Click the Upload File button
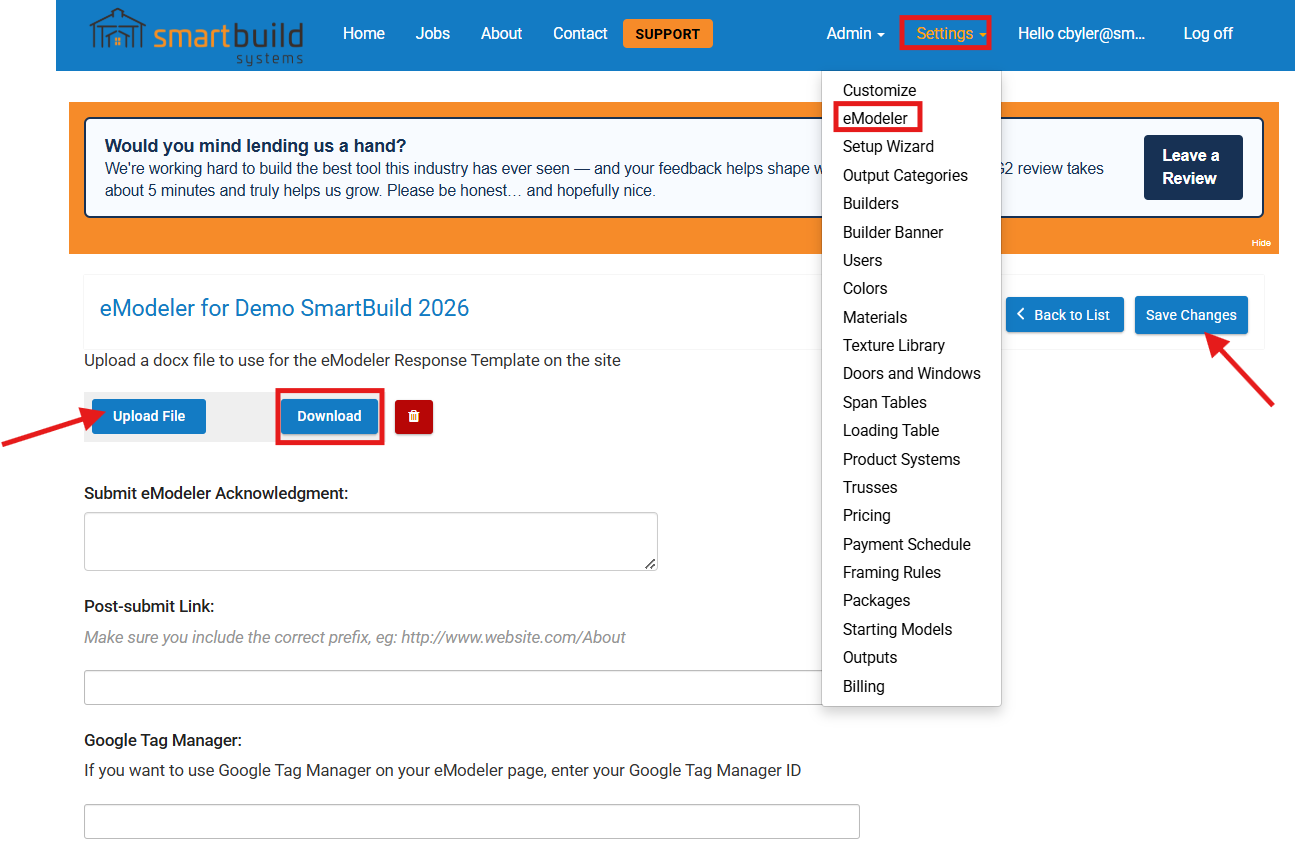This screenshot has width=1295, height=858. point(149,417)
